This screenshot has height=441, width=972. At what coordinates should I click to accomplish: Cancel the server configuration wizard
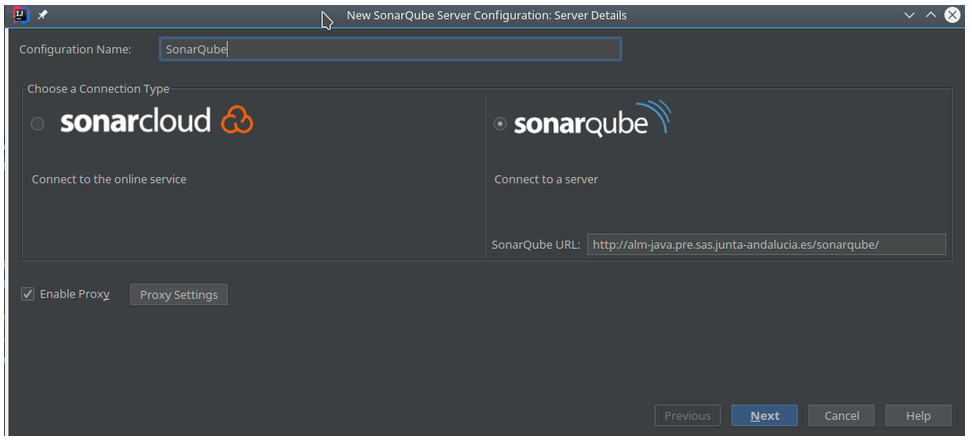click(x=841, y=416)
